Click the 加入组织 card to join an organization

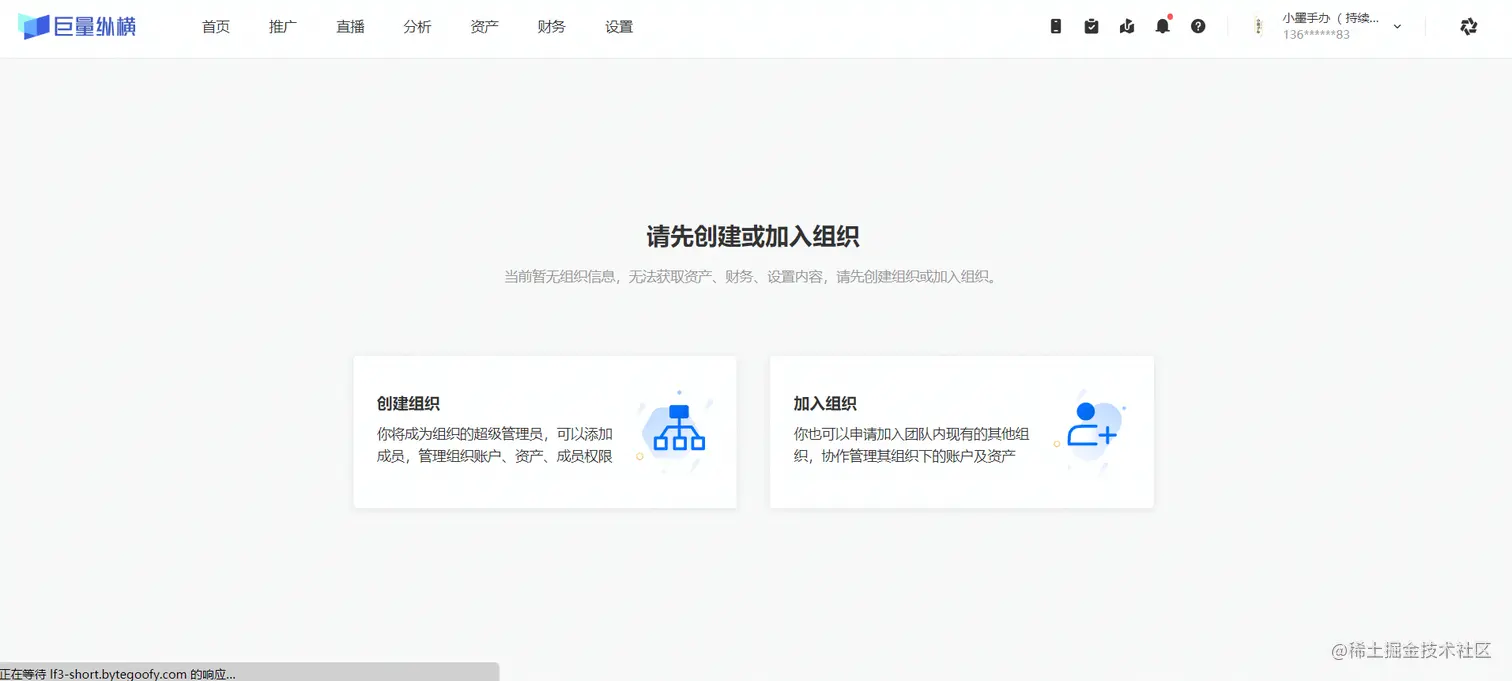960,432
